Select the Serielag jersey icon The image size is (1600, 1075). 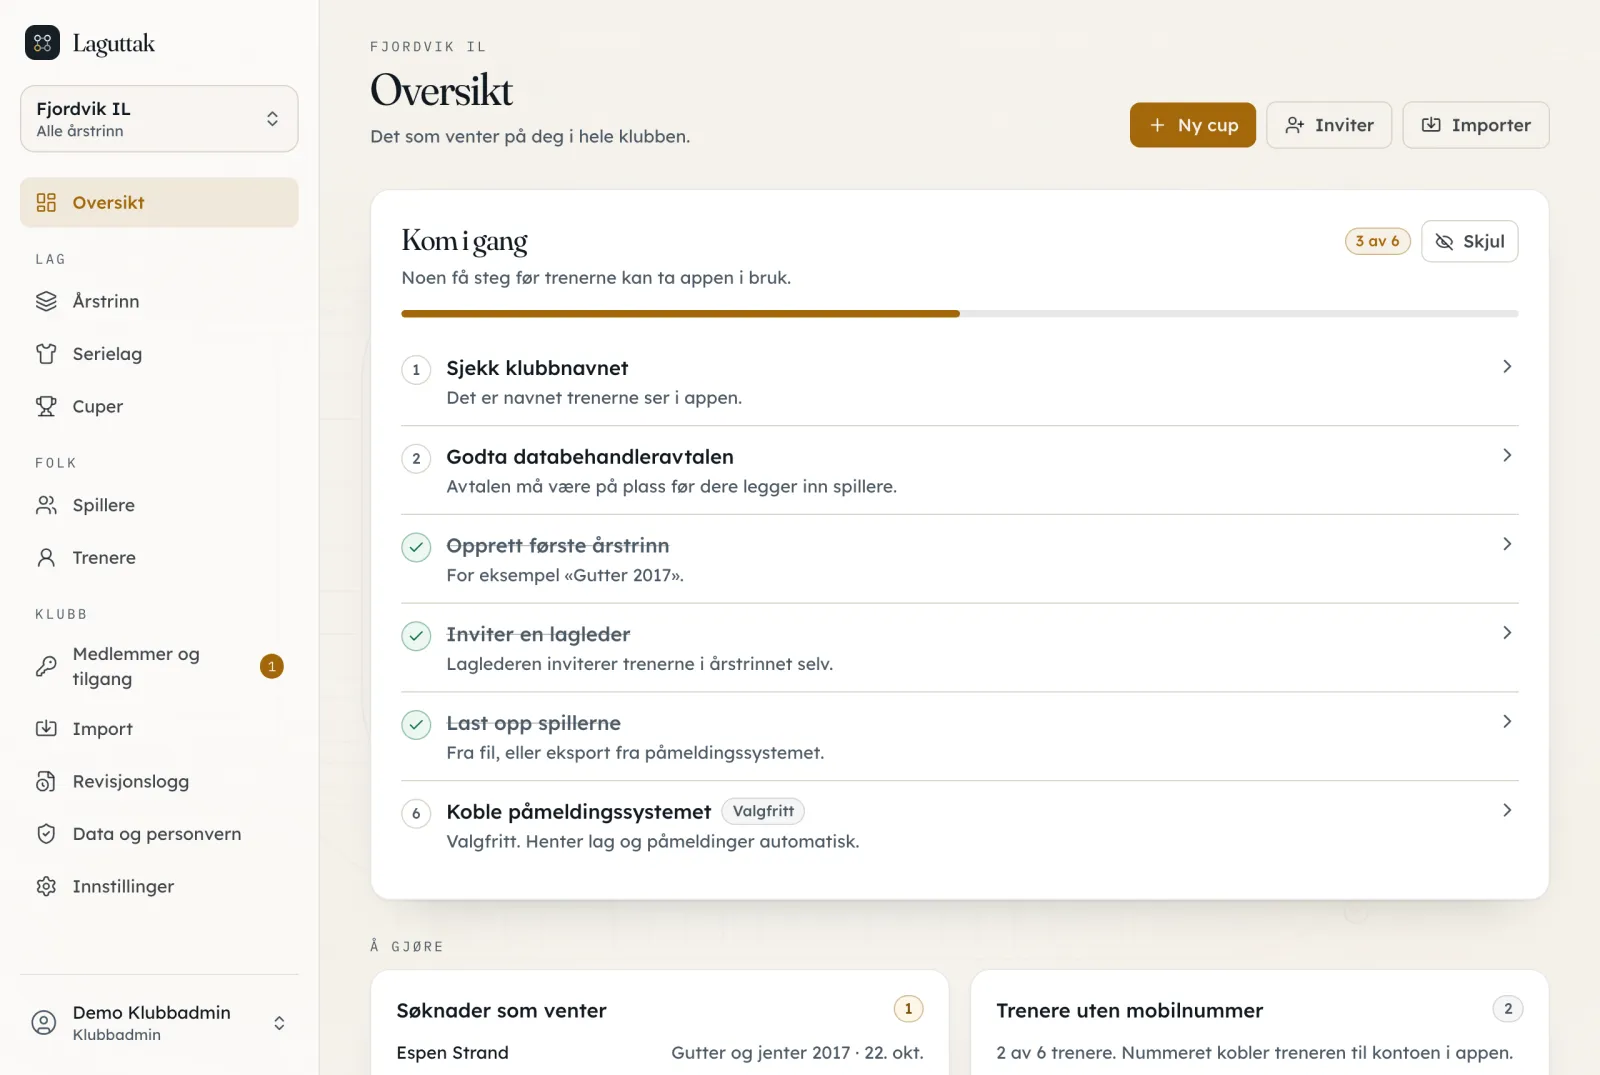coord(46,354)
